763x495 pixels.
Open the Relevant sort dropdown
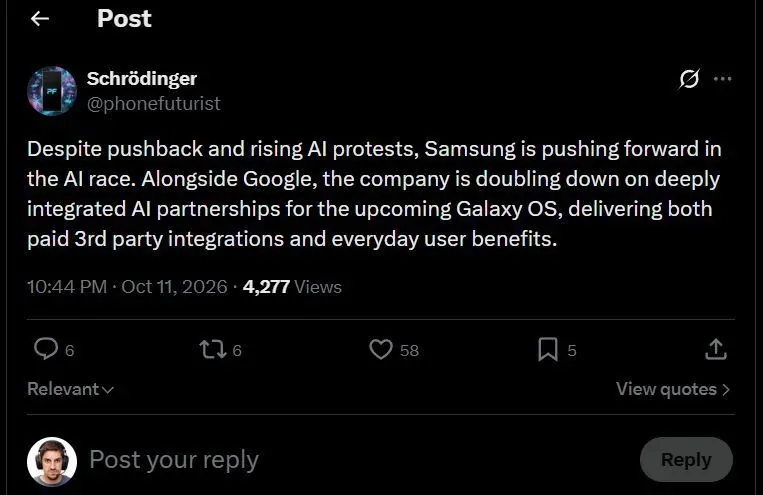click(71, 389)
